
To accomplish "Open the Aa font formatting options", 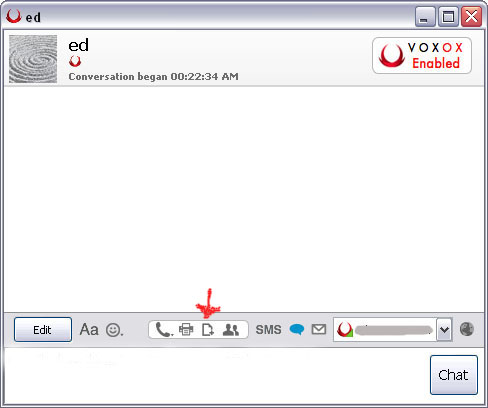I will (x=89, y=330).
